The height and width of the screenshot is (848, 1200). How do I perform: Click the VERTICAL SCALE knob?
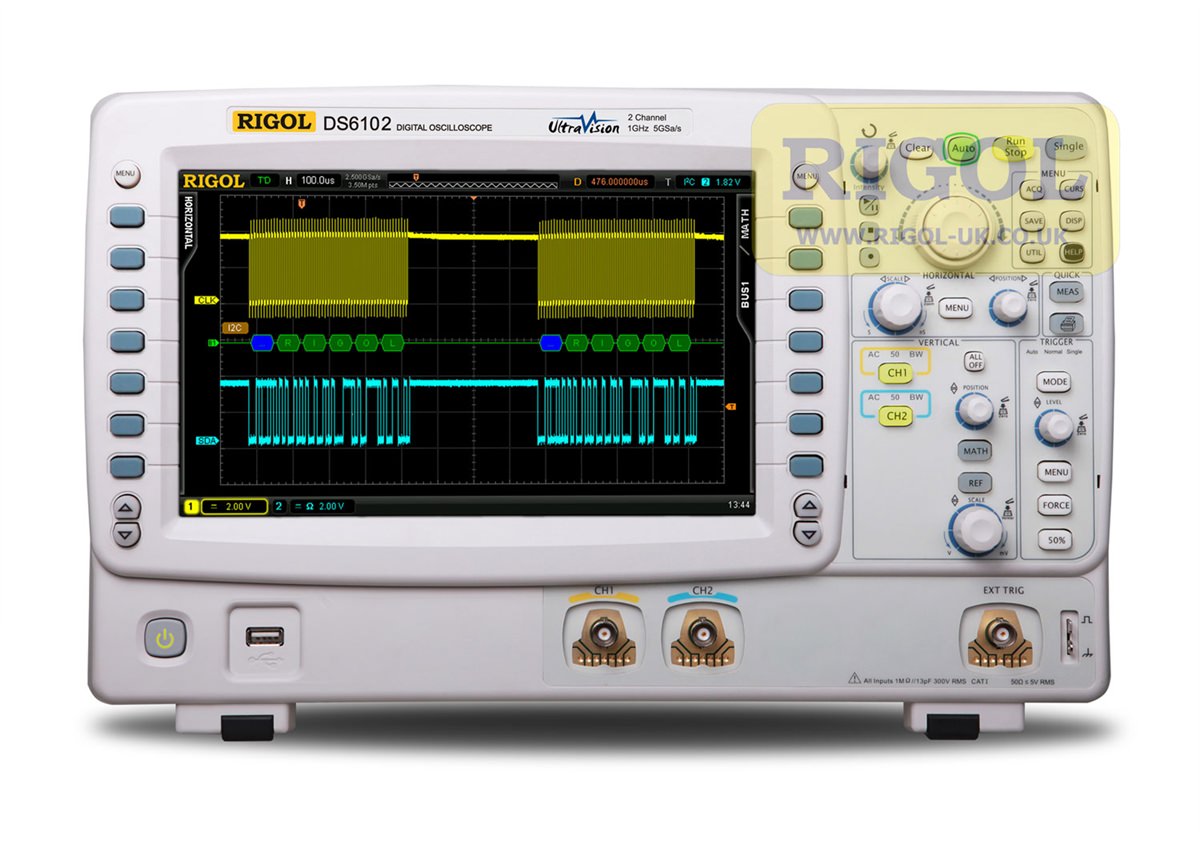click(977, 530)
